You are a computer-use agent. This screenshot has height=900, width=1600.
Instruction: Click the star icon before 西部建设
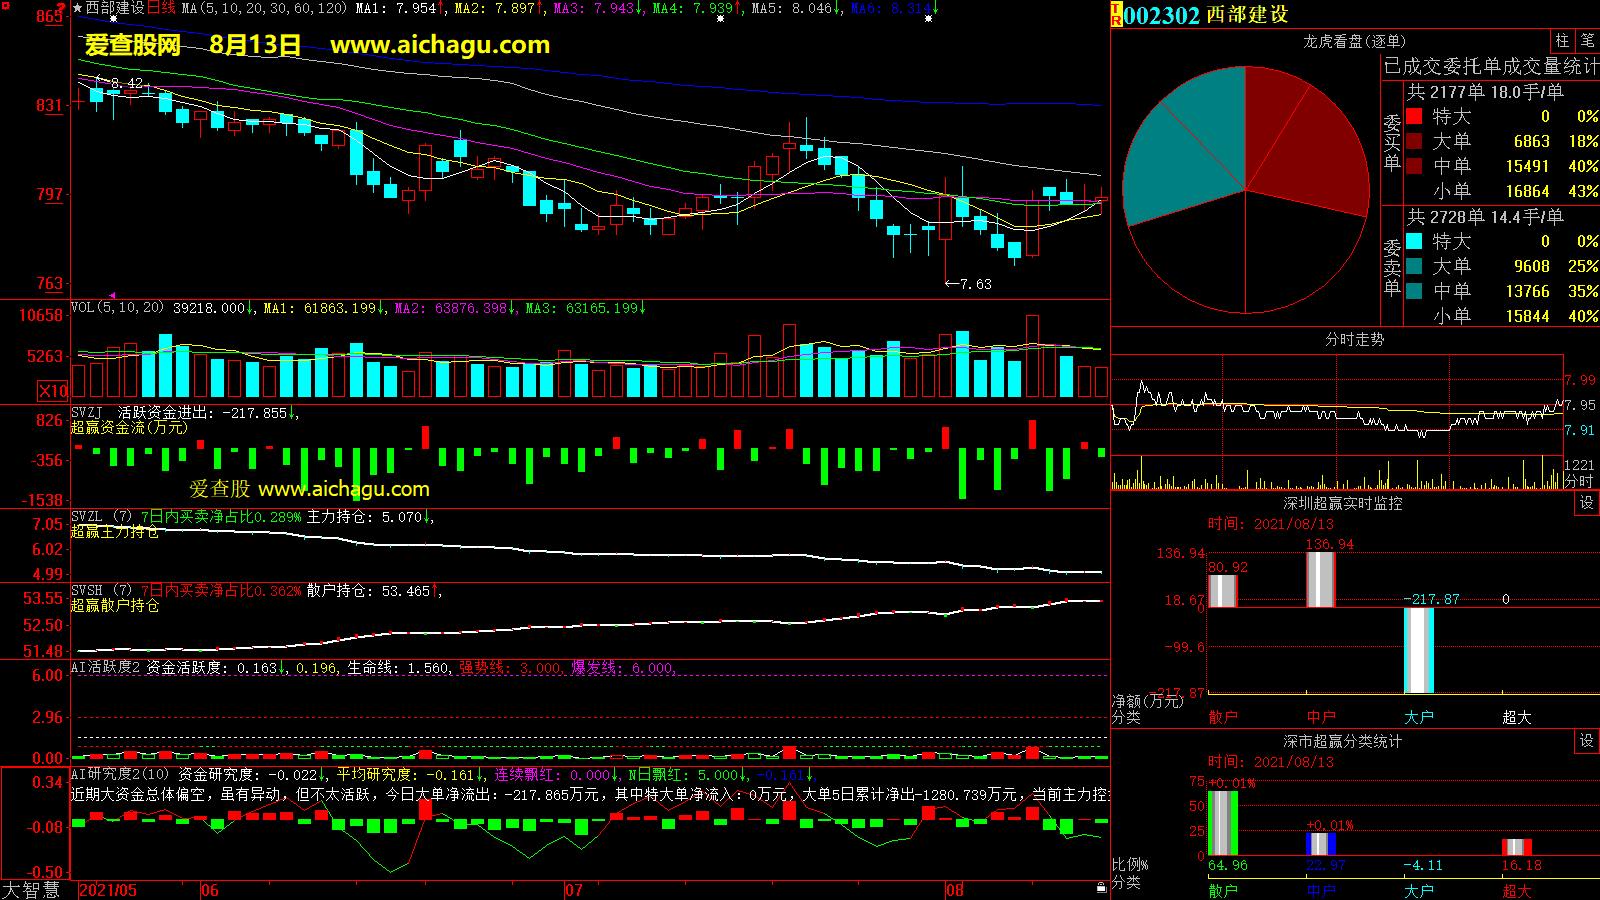pos(78,8)
